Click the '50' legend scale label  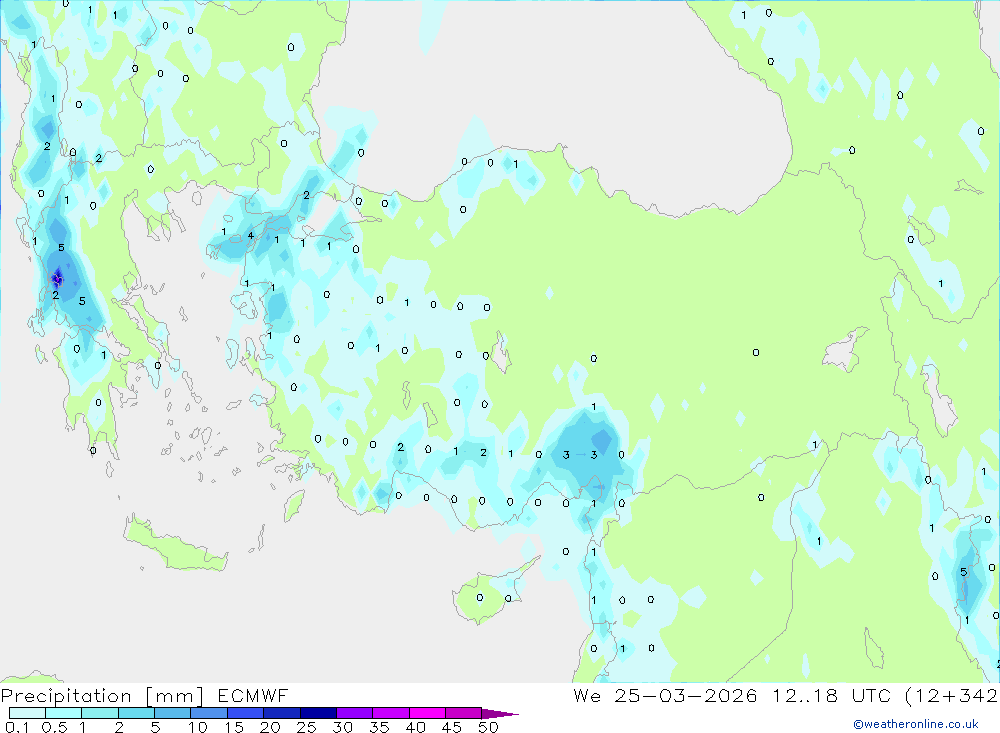(488, 727)
